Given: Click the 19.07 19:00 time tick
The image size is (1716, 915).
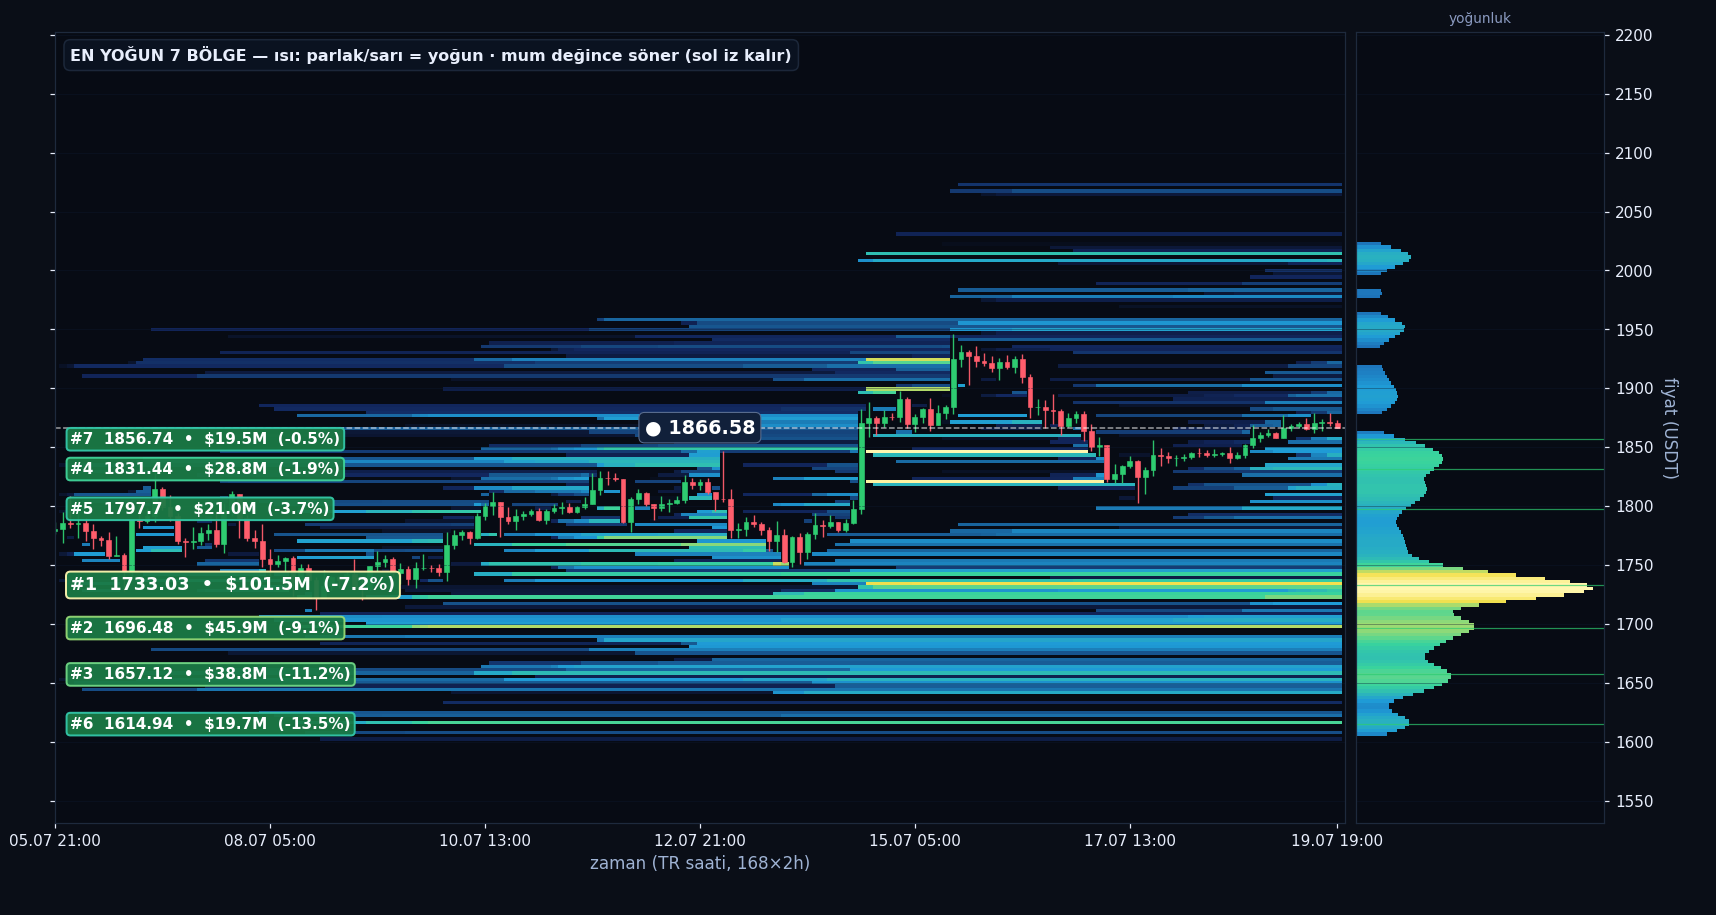Looking at the screenshot, I should 1337,841.
